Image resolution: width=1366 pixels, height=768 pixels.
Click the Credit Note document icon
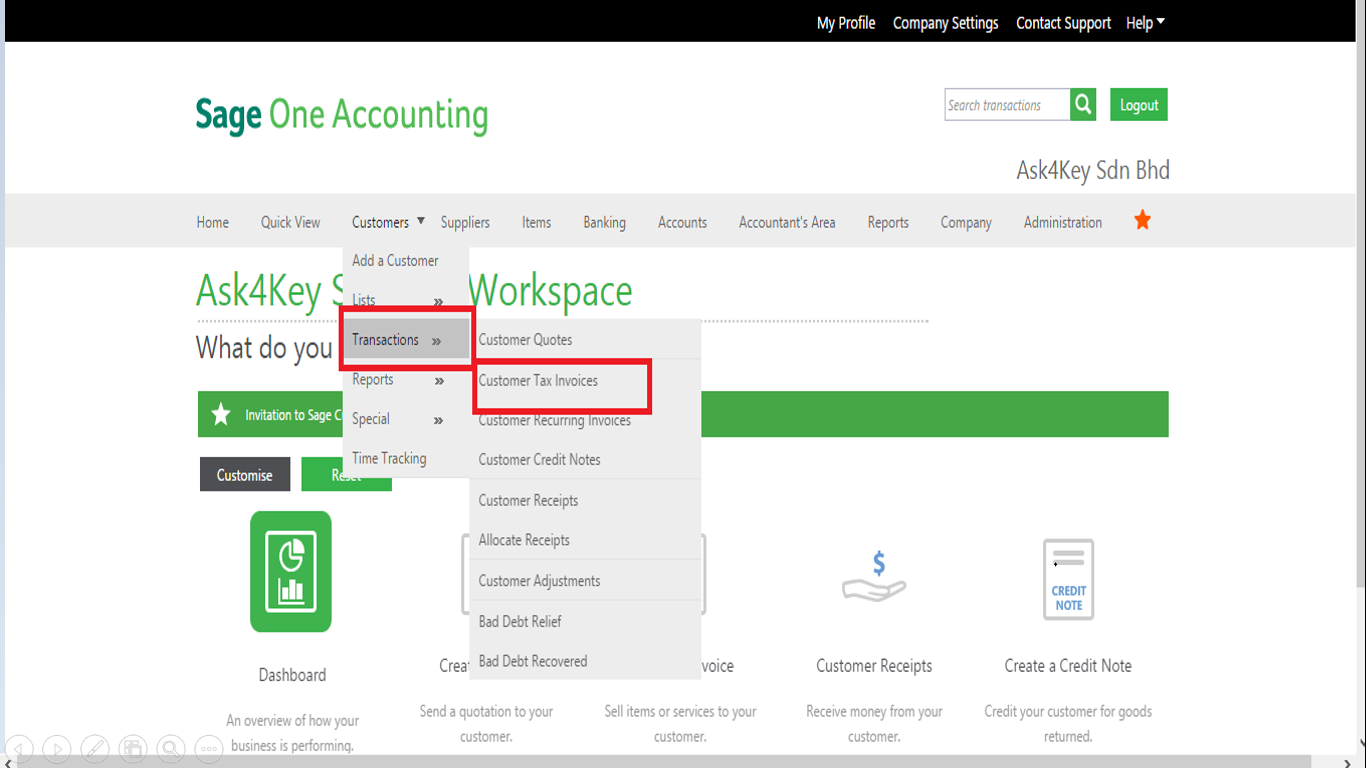pos(1068,579)
